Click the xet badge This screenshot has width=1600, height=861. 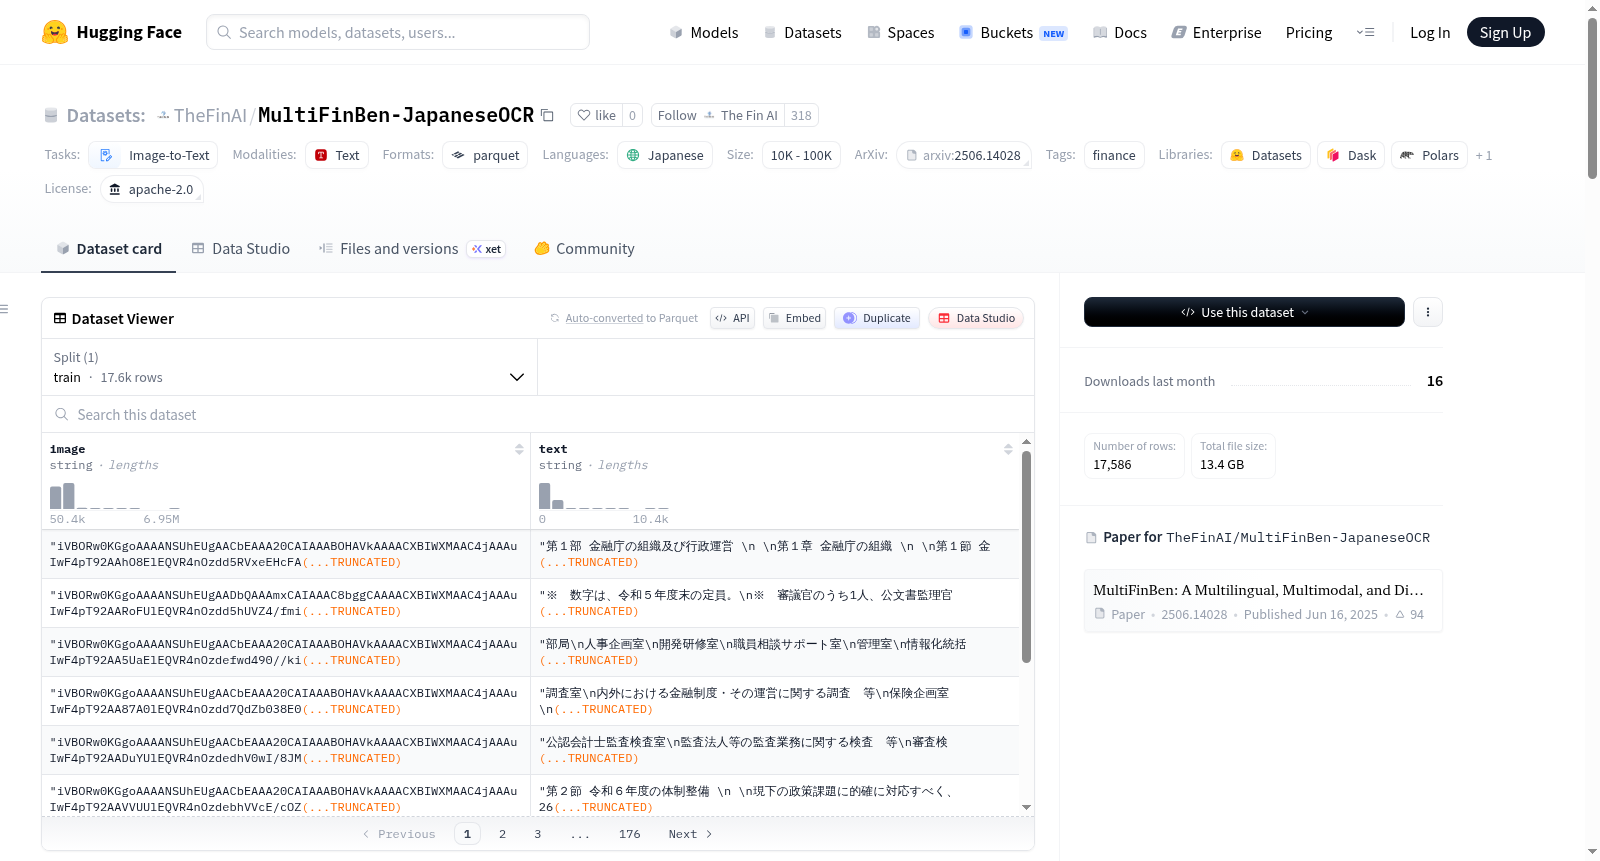tap(486, 249)
